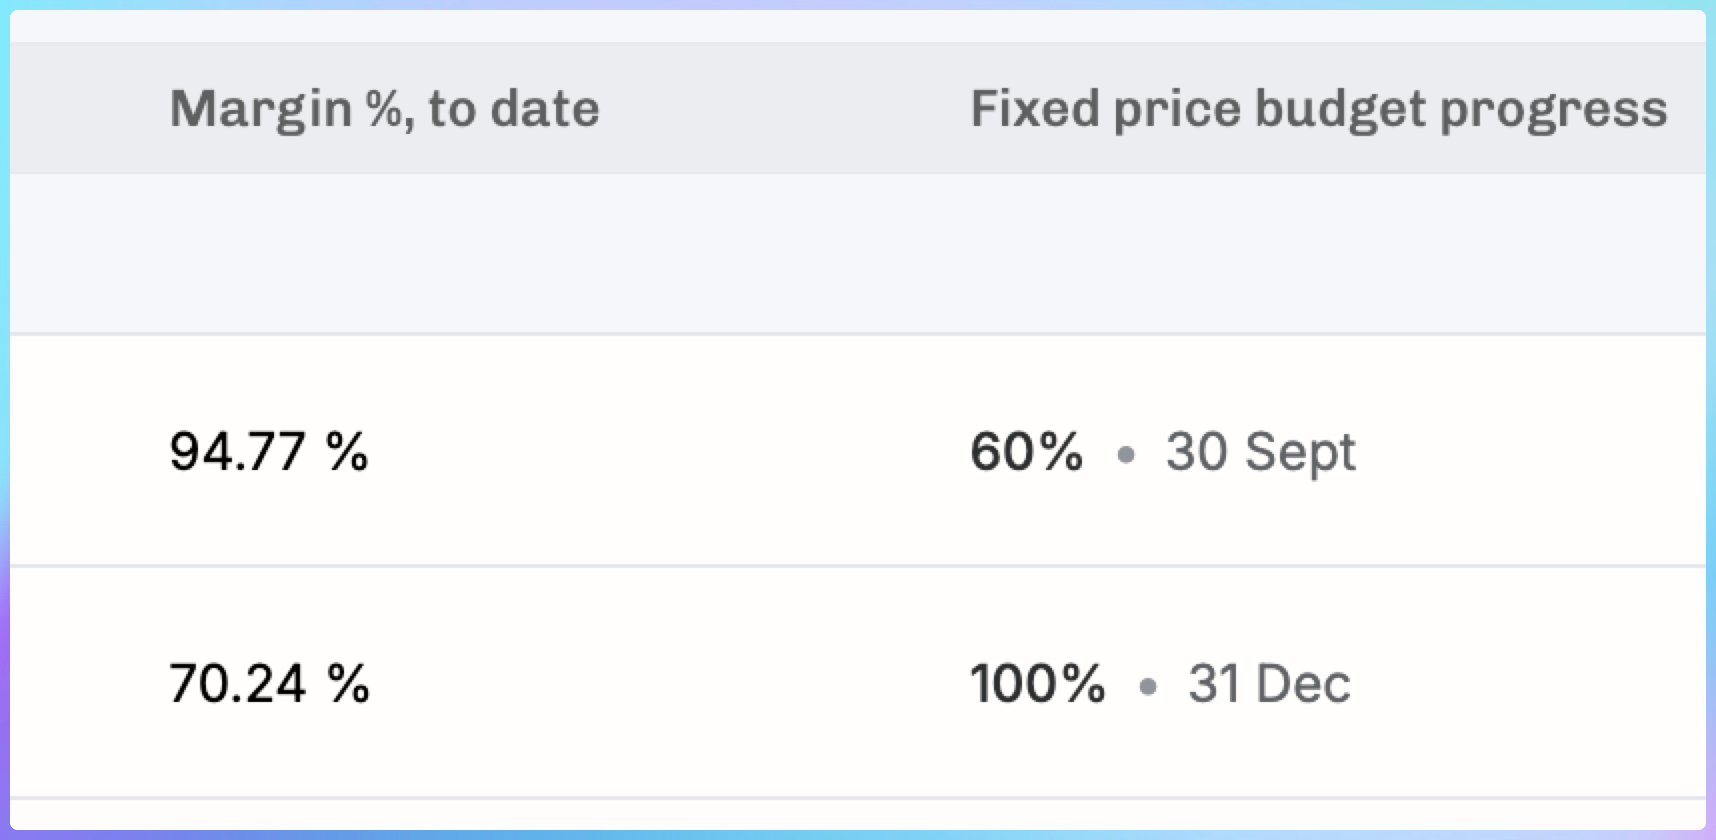1716x840 pixels.
Task: Open the 30 Sept date label
Action: (1260, 451)
